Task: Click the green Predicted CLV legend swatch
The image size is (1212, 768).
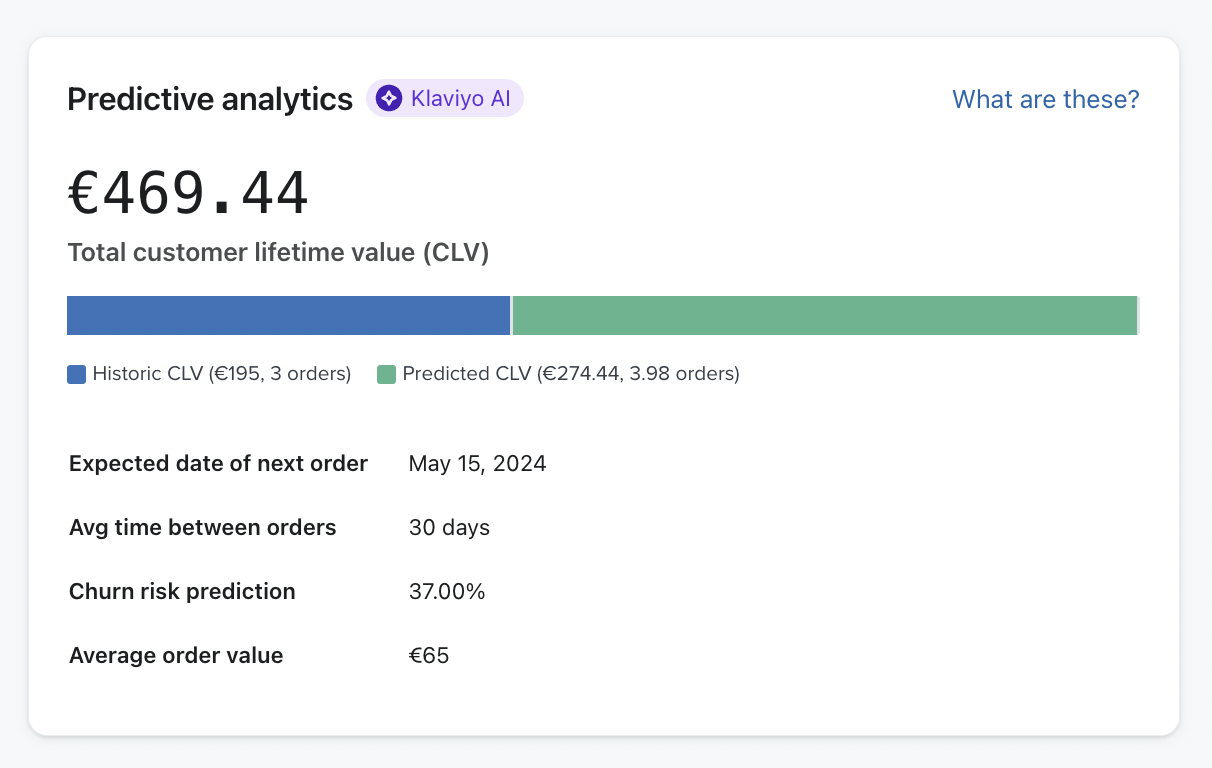Action: click(x=387, y=375)
